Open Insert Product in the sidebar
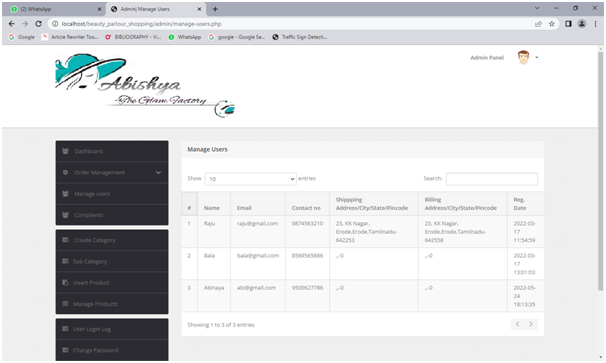The width and height of the screenshot is (606, 363). [112, 283]
